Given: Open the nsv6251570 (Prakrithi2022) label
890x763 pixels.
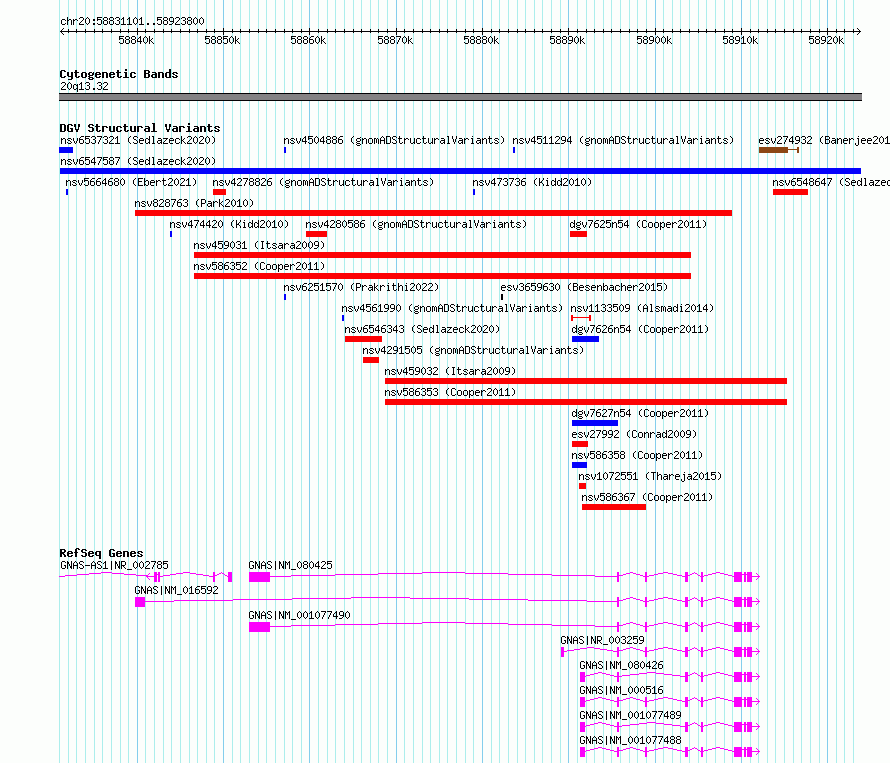Looking at the screenshot, I should (361, 287).
